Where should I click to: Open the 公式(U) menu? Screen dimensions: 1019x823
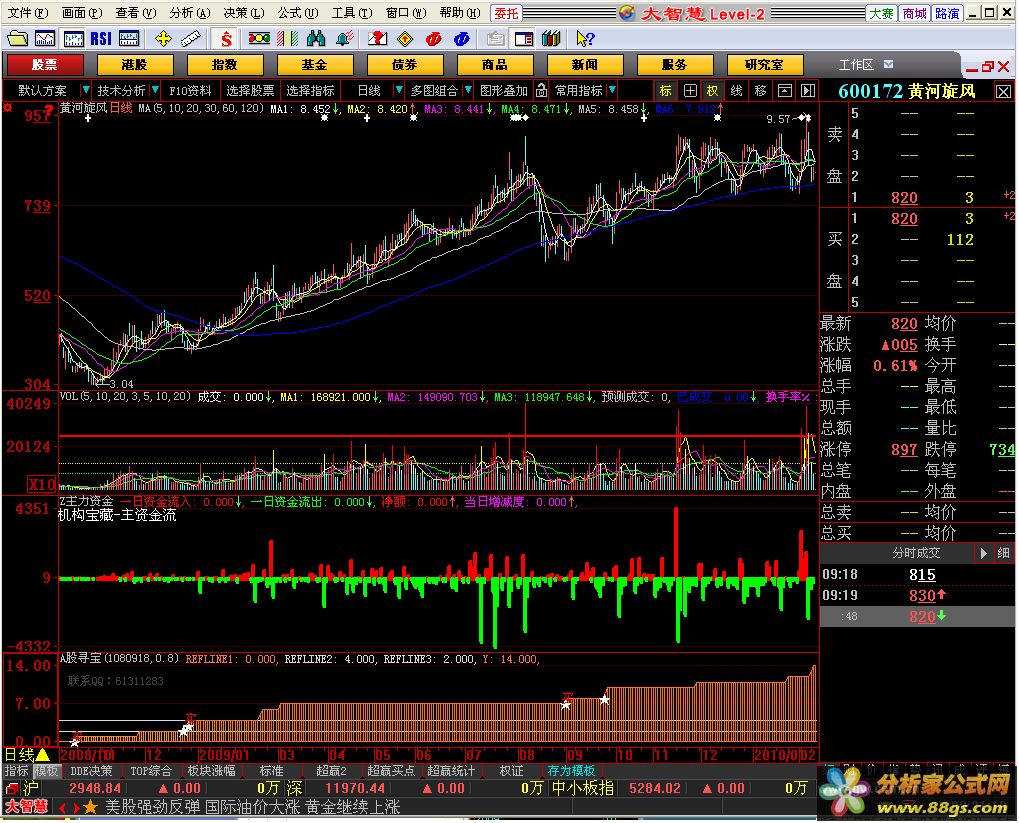298,13
